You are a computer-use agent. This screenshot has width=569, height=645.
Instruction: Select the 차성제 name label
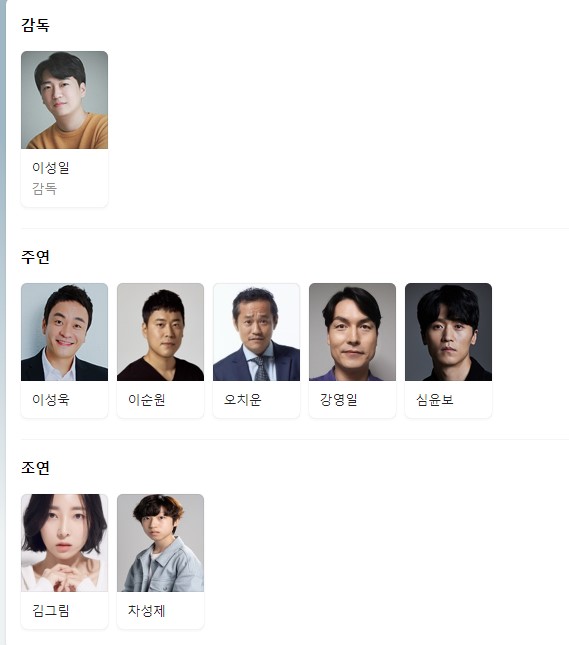click(x=146, y=610)
